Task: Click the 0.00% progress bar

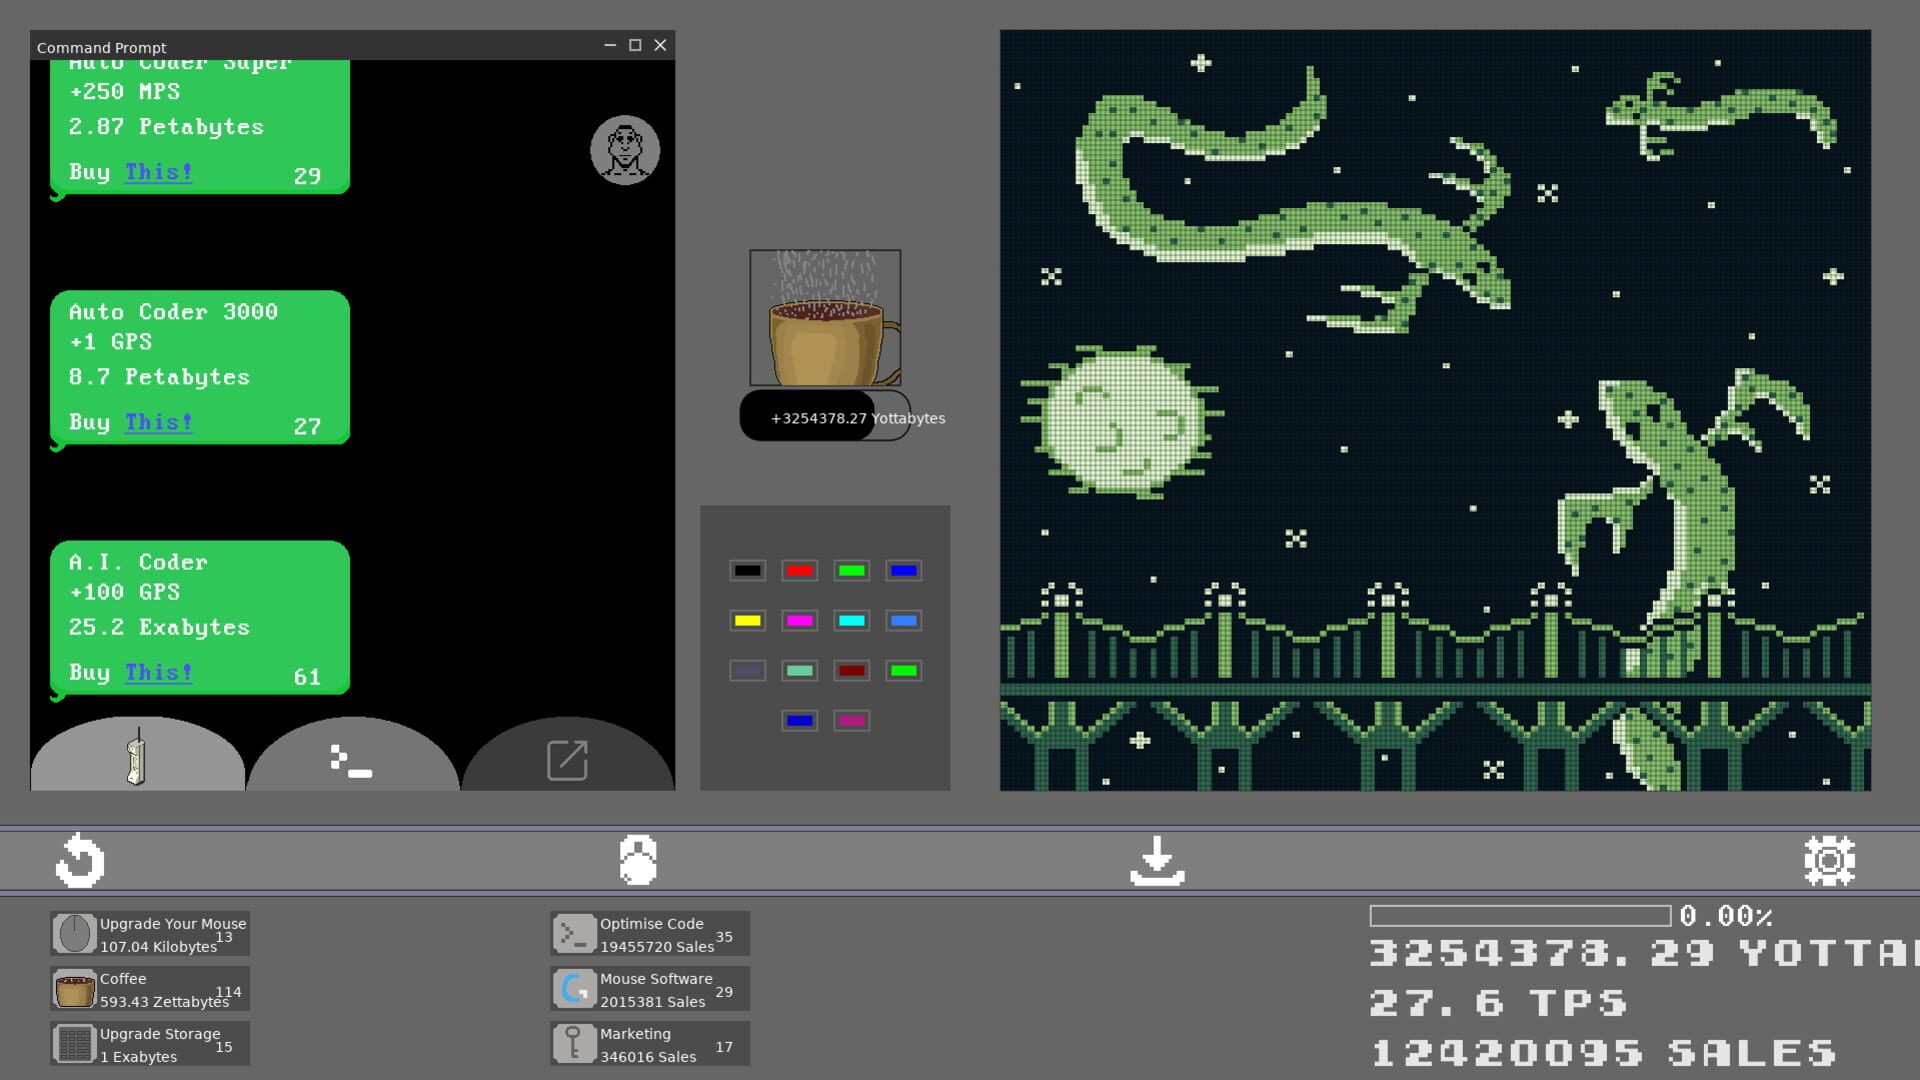Action: (1522, 913)
